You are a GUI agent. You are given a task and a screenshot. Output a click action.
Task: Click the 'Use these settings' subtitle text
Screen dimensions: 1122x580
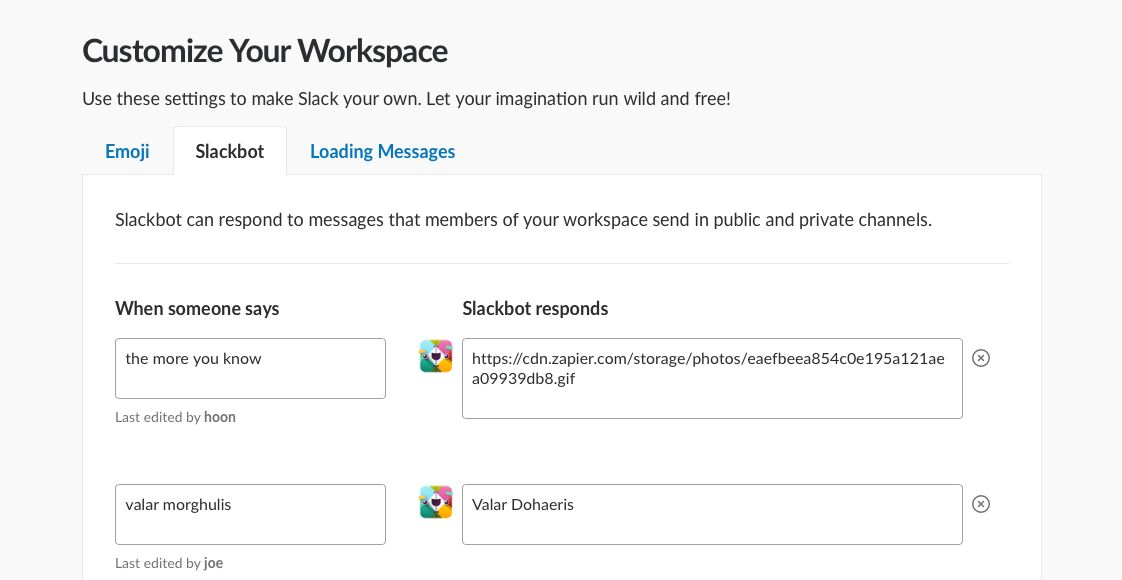click(406, 99)
